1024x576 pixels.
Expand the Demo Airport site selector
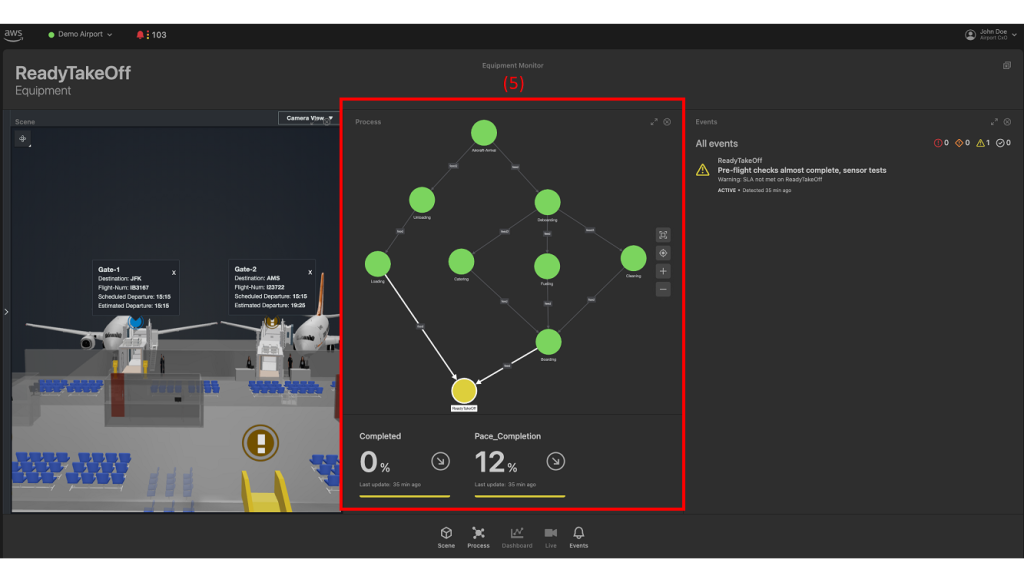(79, 32)
